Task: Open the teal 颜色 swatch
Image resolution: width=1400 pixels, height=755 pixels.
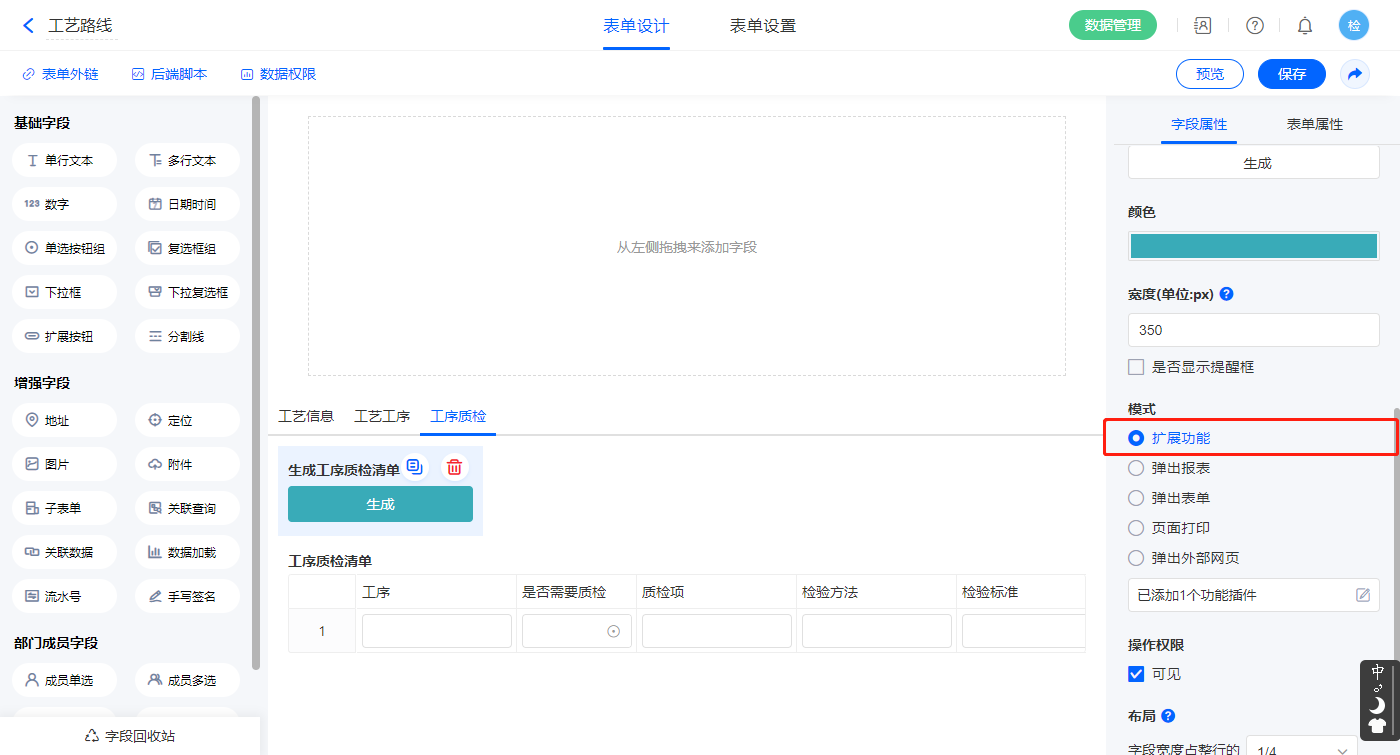Action: click(1253, 246)
